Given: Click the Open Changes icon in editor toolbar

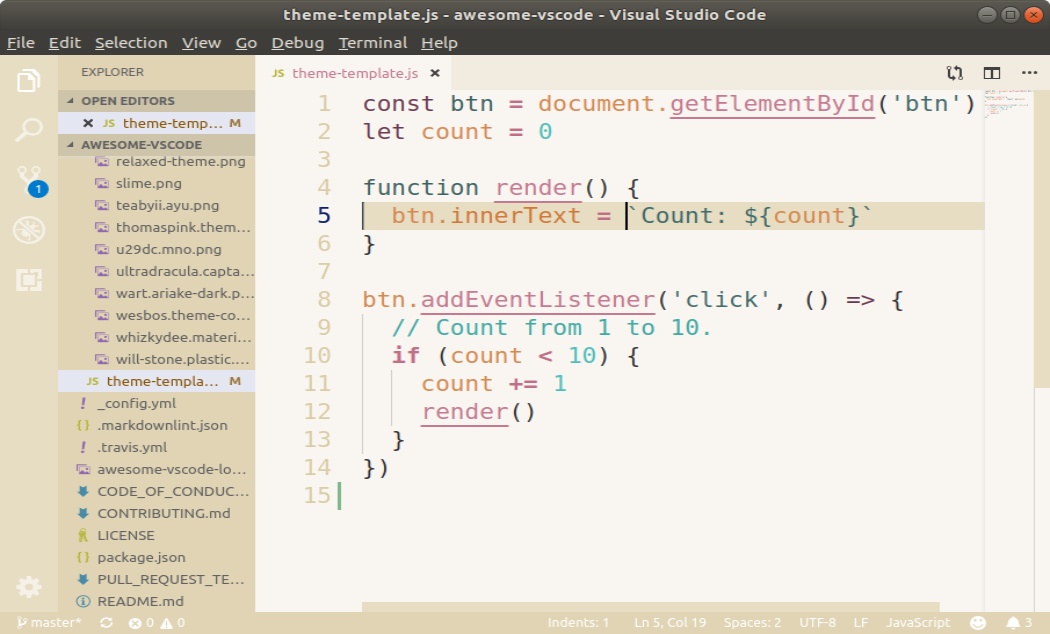Looking at the screenshot, I should tap(954, 73).
